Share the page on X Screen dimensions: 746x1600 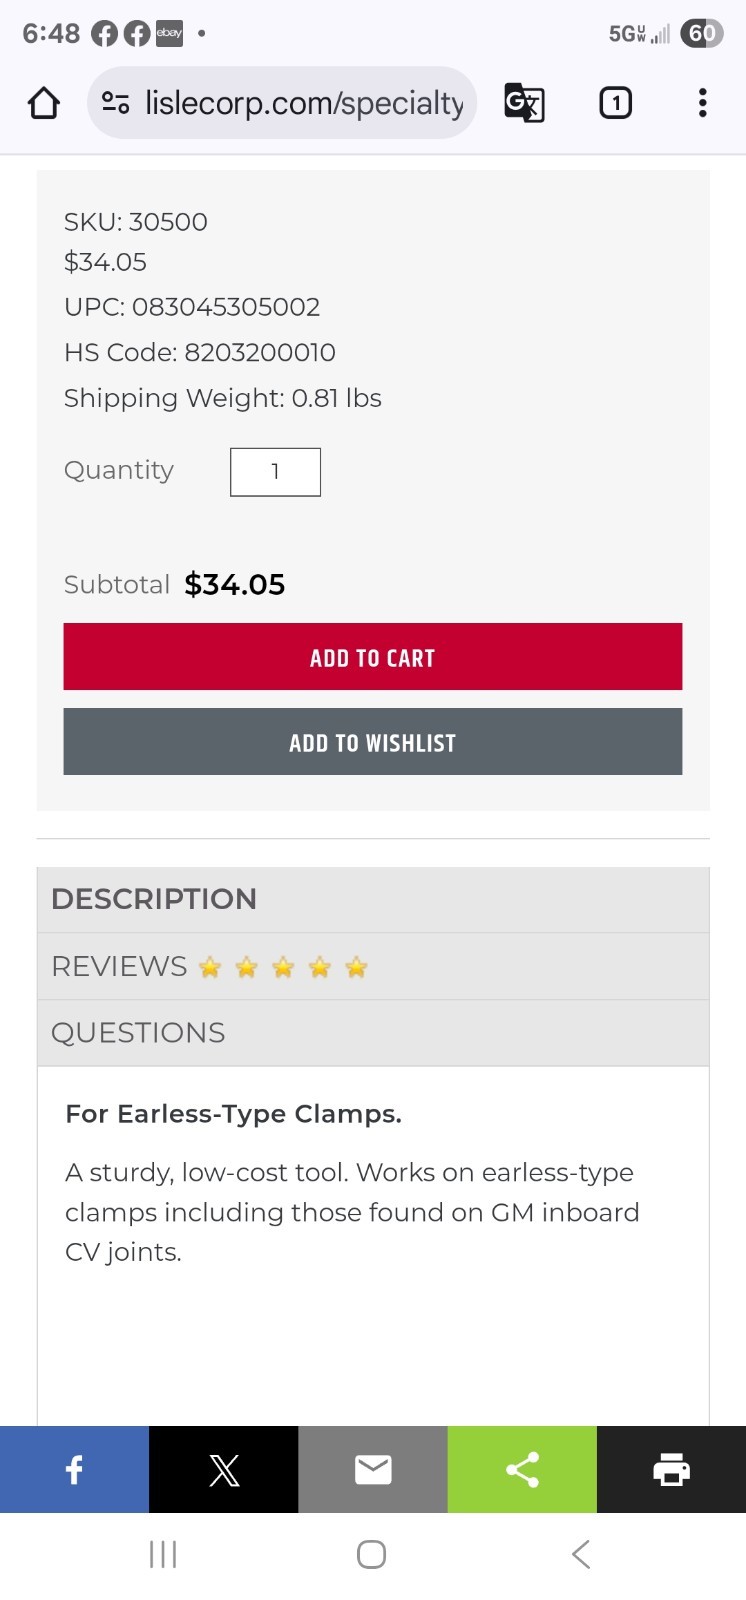click(224, 1469)
